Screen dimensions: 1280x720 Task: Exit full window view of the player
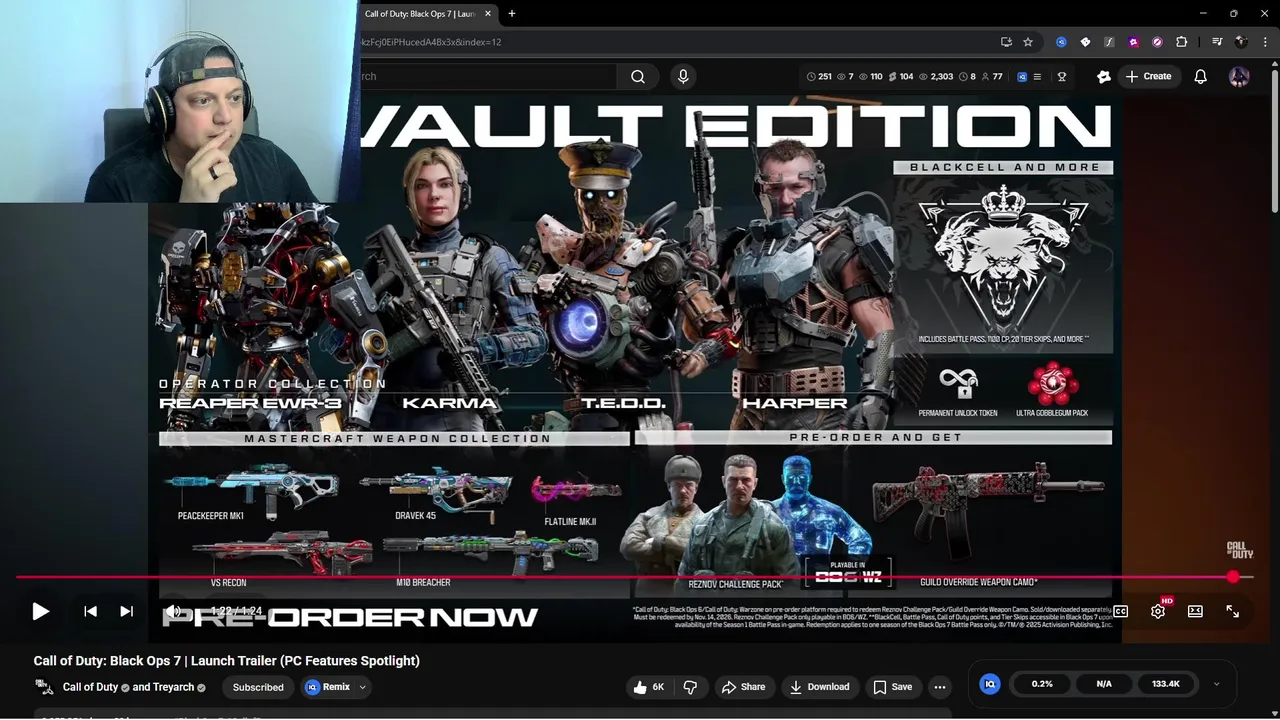click(1232, 611)
